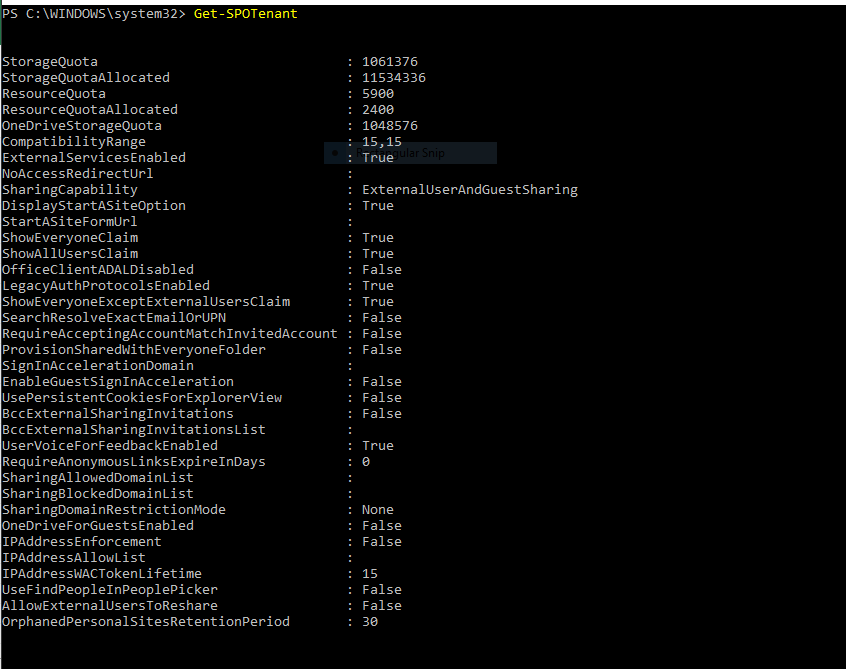
Task: Click the AllowExternalUsersToReshare property name
Action: pyautogui.click(x=110, y=606)
